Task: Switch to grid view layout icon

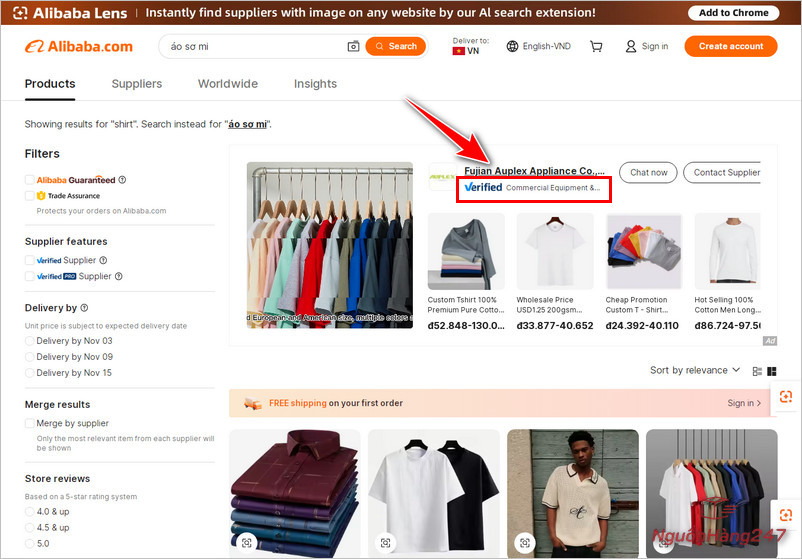Action: (x=771, y=371)
